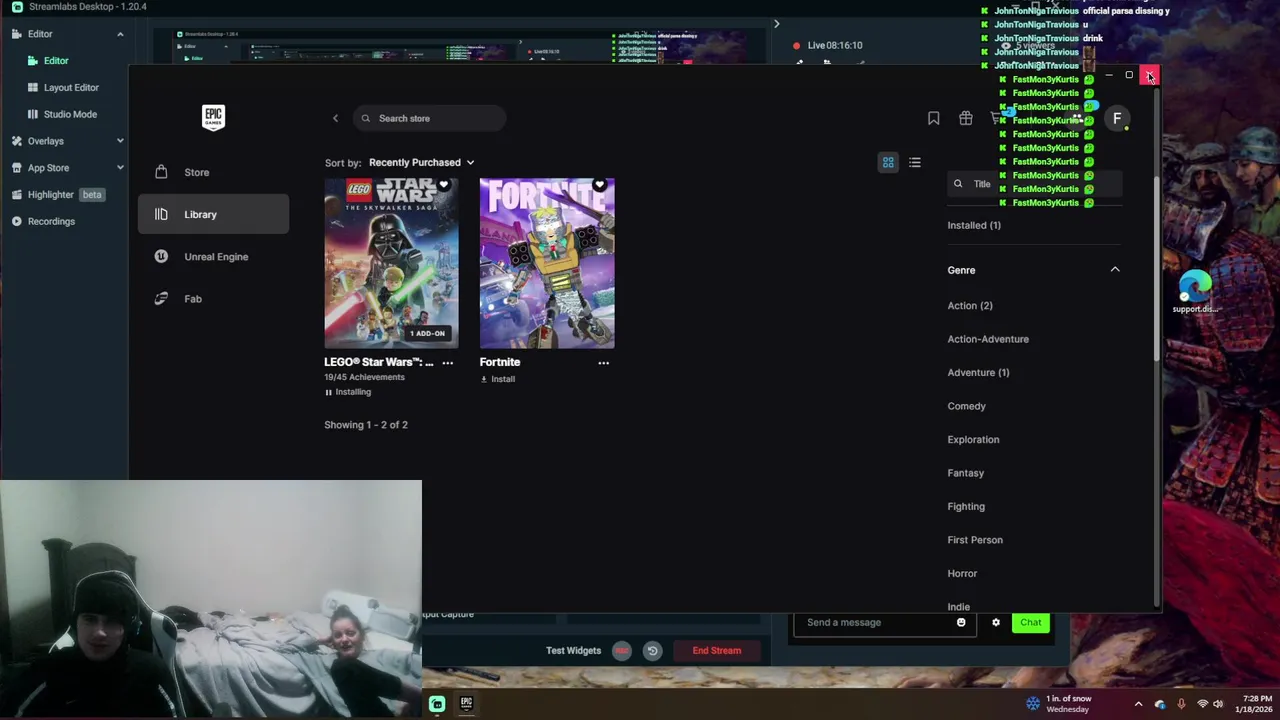Screen dimensions: 1280x720
Task: Filter by Exploration genre
Action: tap(973, 440)
